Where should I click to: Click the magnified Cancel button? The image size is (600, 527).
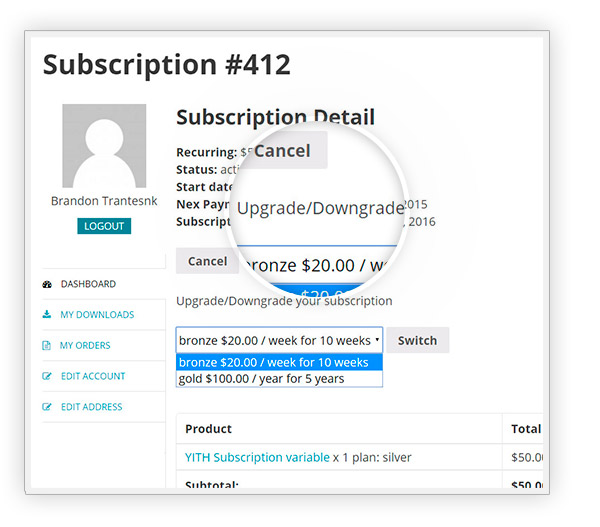pyautogui.click(x=283, y=151)
